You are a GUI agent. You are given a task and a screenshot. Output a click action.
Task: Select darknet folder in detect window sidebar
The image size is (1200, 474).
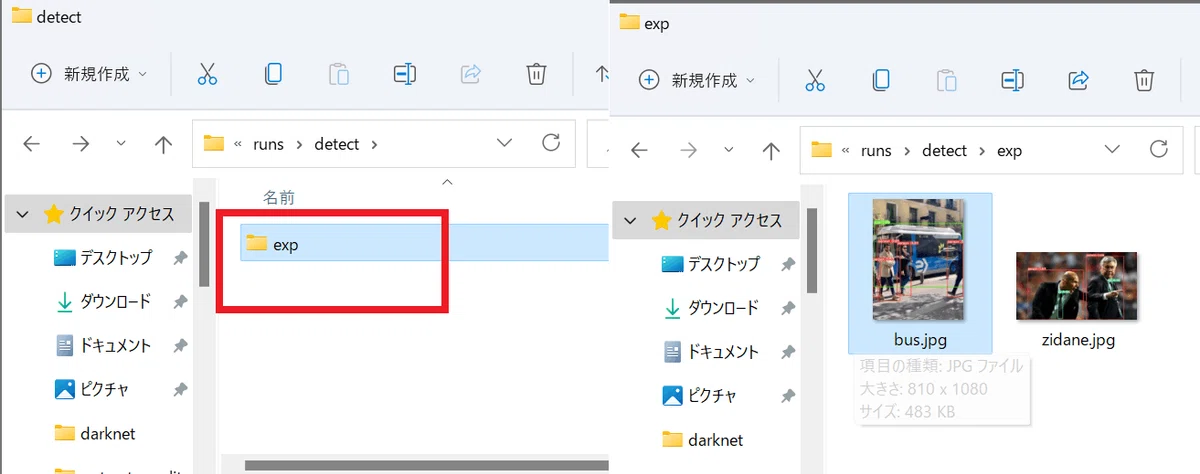[x=94, y=433]
